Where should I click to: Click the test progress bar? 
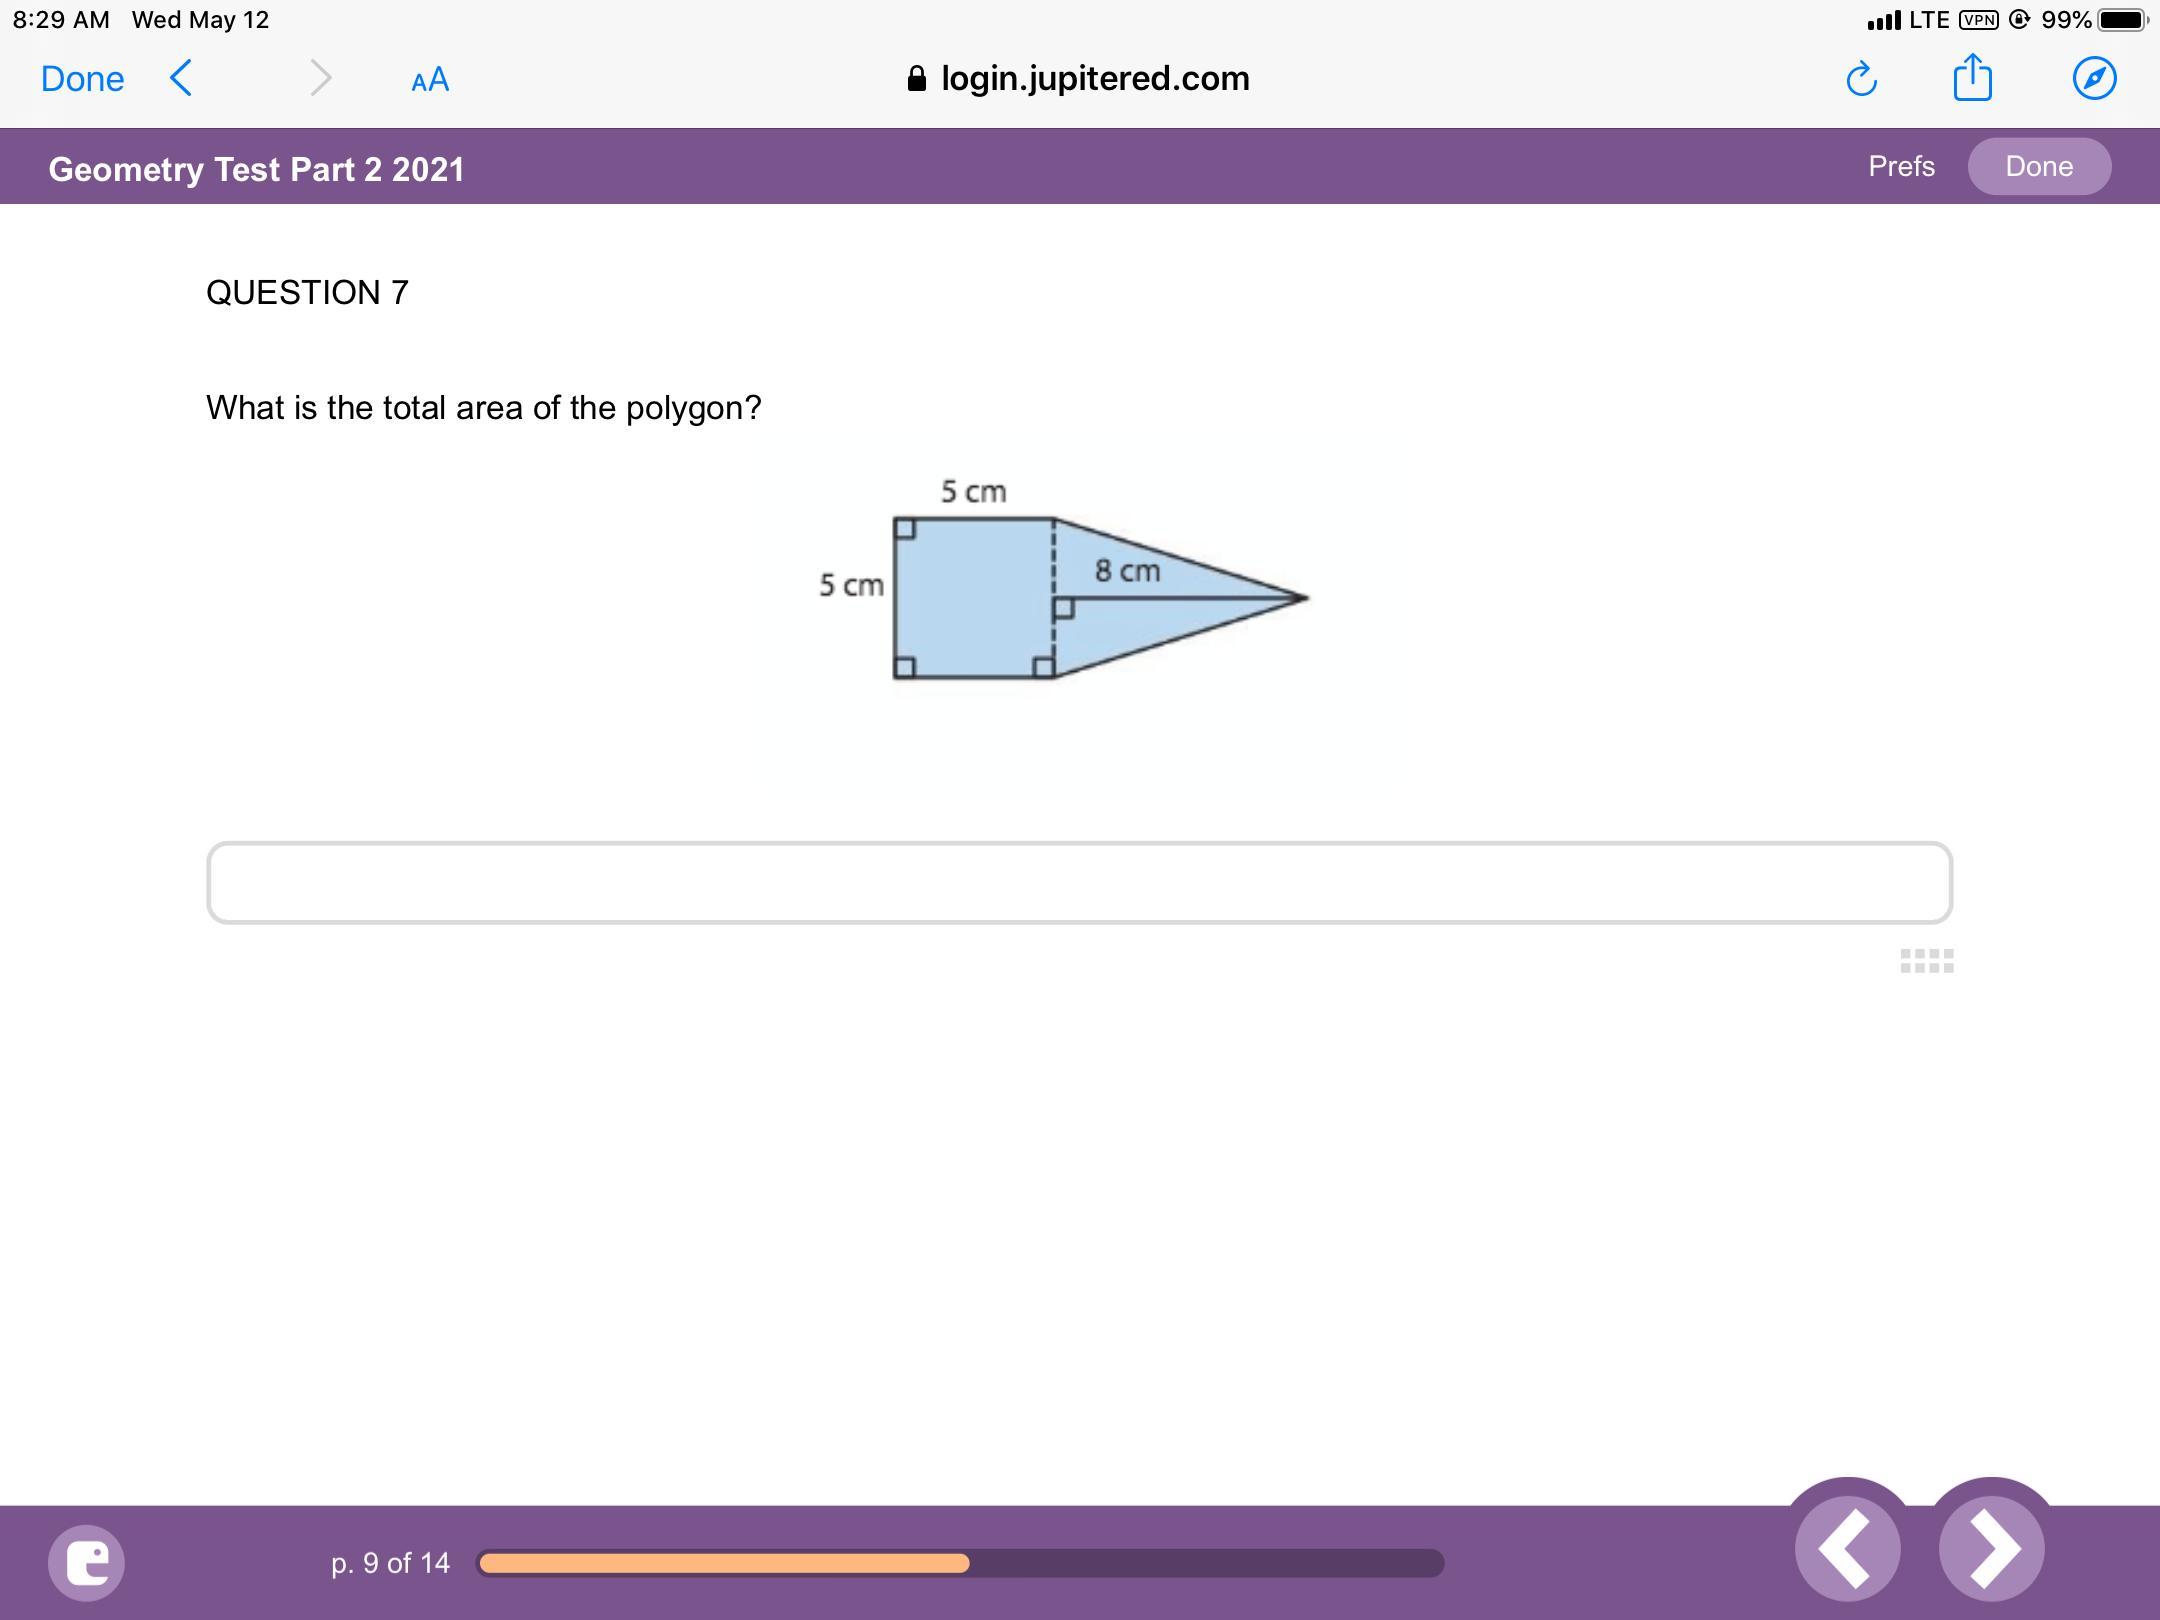[x=960, y=1563]
